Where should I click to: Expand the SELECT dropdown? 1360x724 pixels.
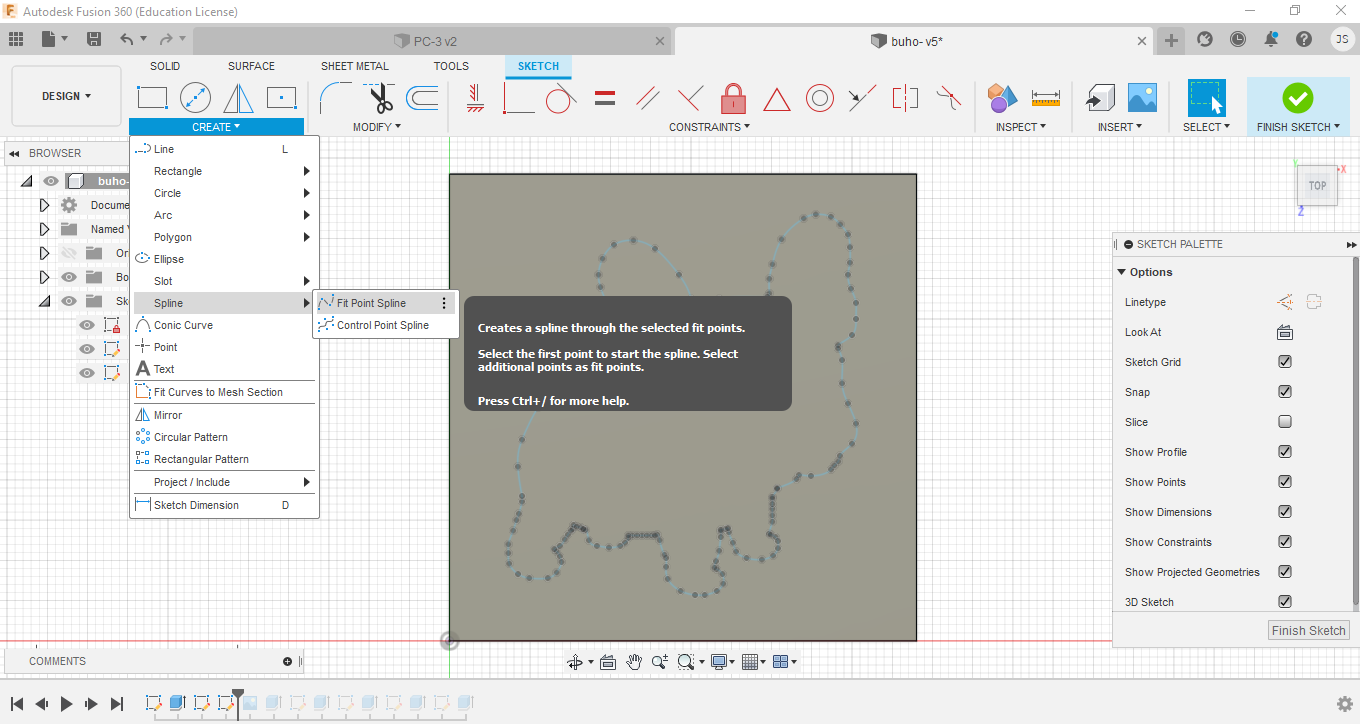coord(1206,127)
